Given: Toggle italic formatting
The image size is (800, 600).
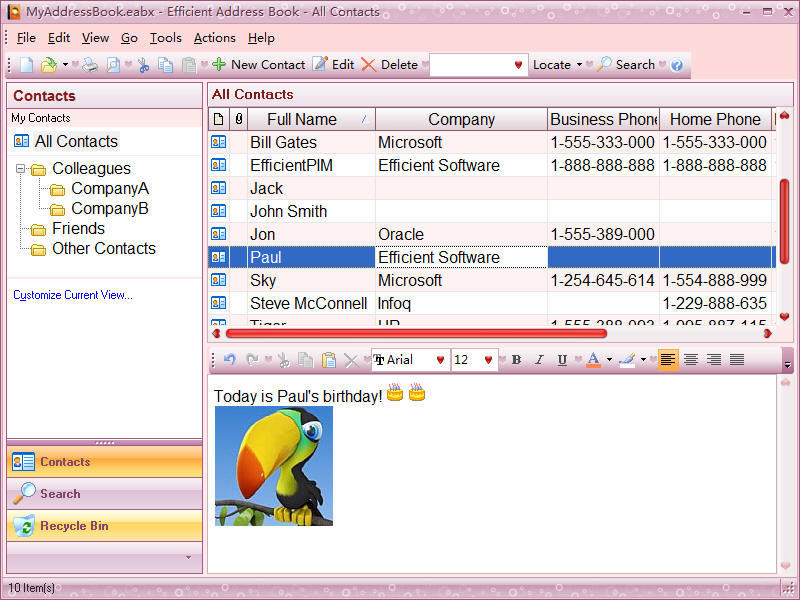Looking at the screenshot, I should pos(539,360).
